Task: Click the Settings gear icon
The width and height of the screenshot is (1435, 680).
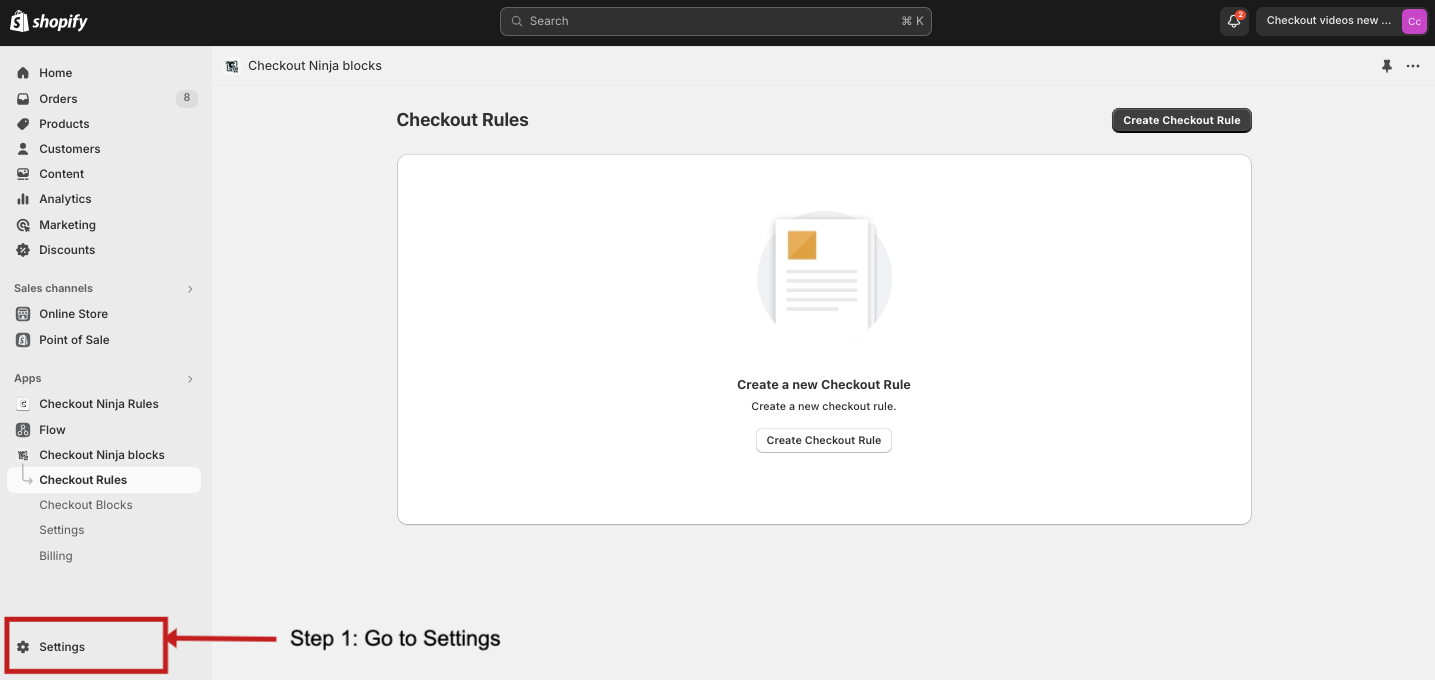Action: (23, 647)
